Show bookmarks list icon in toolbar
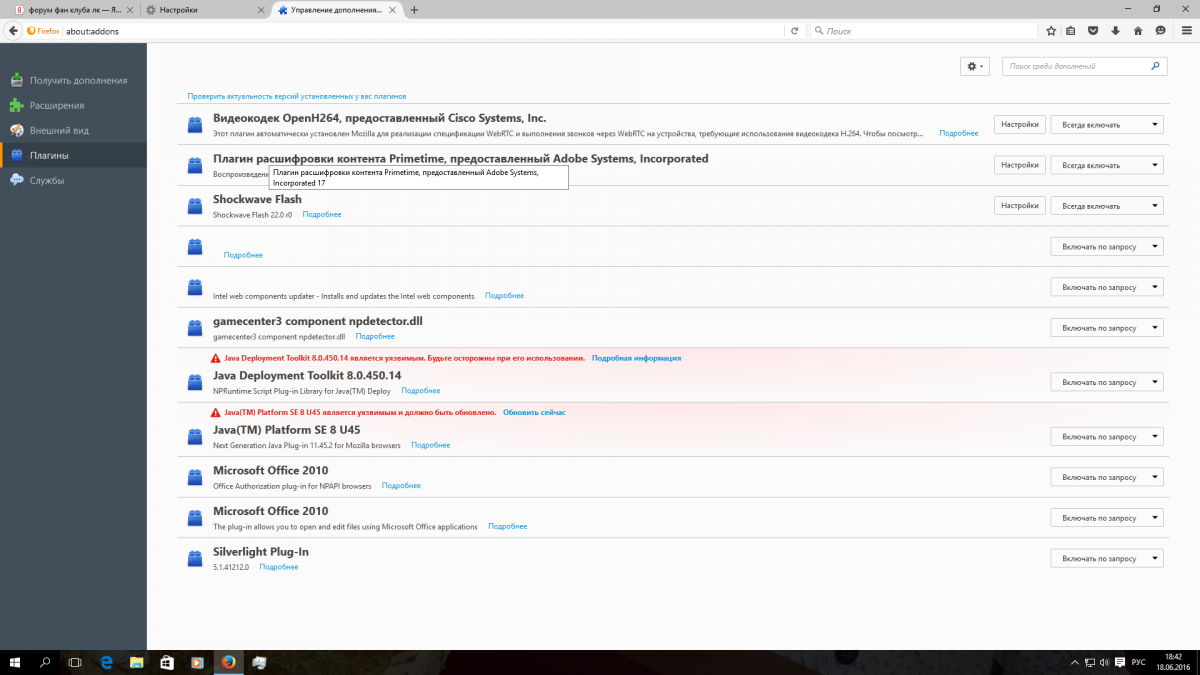Screen dimensions: 1200x675 coord(1071,31)
